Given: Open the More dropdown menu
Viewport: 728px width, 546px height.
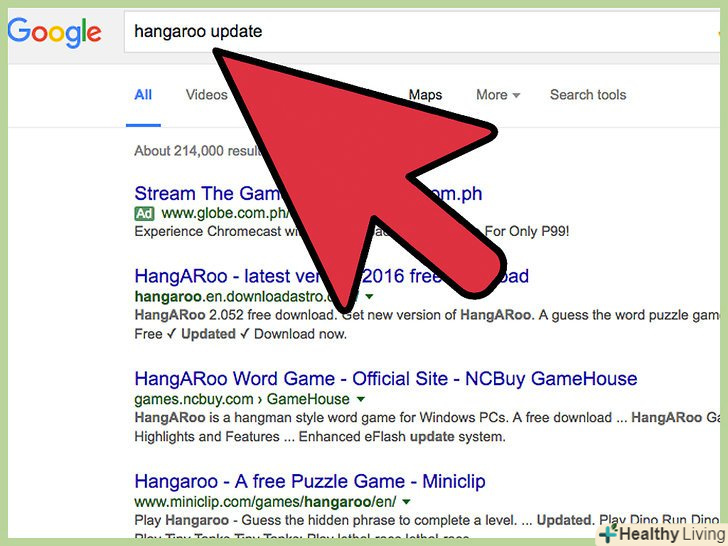Looking at the screenshot, I should coord(498,95).
